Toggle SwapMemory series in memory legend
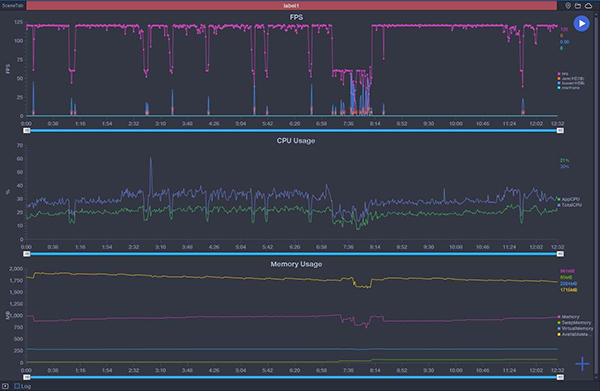Screen dimensions: 600x391 point(574,323)
